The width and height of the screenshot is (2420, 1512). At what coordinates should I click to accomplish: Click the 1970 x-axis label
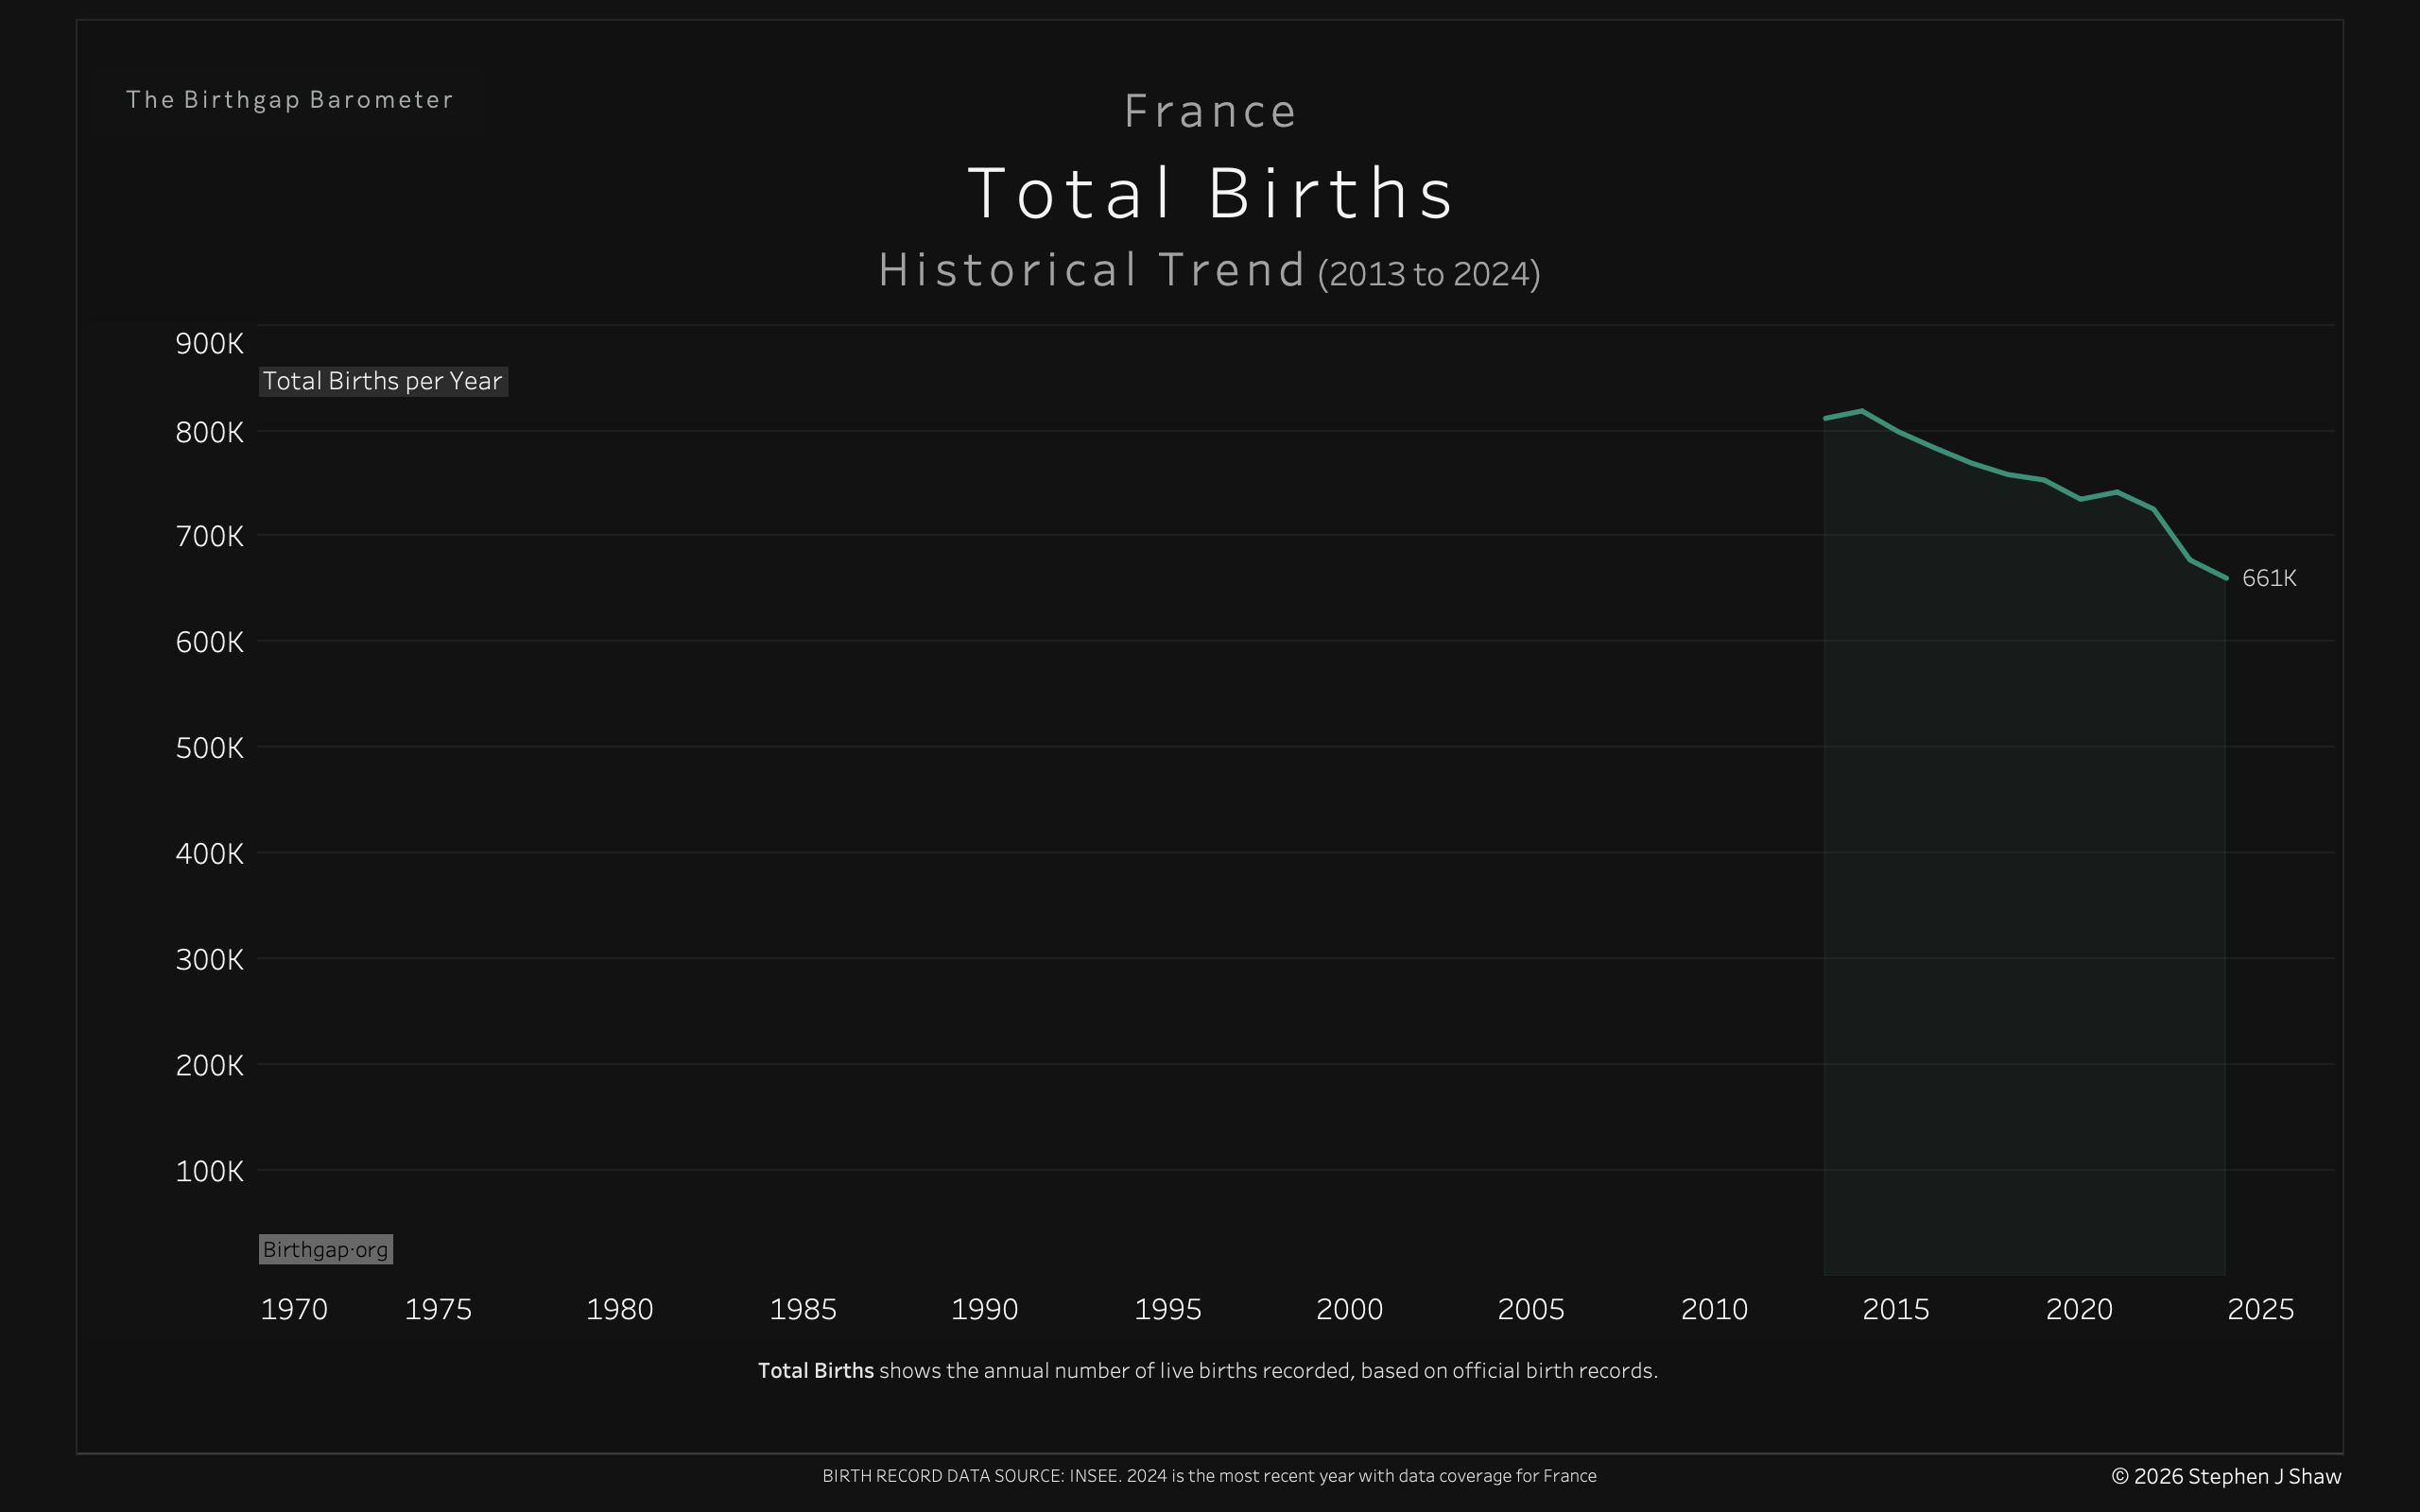(x=294, y=1309)
